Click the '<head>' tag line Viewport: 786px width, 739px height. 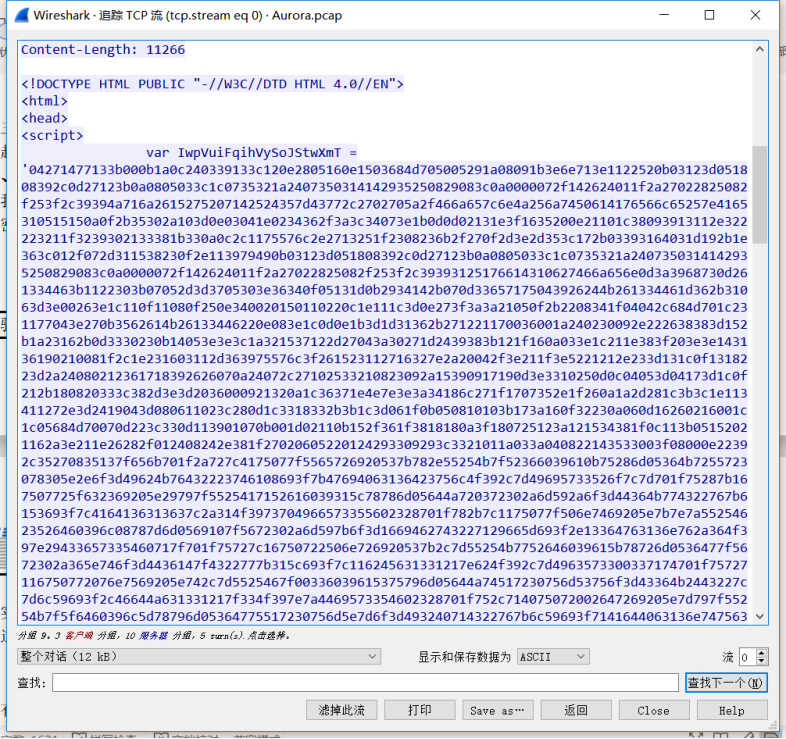(x=44, y=118)
